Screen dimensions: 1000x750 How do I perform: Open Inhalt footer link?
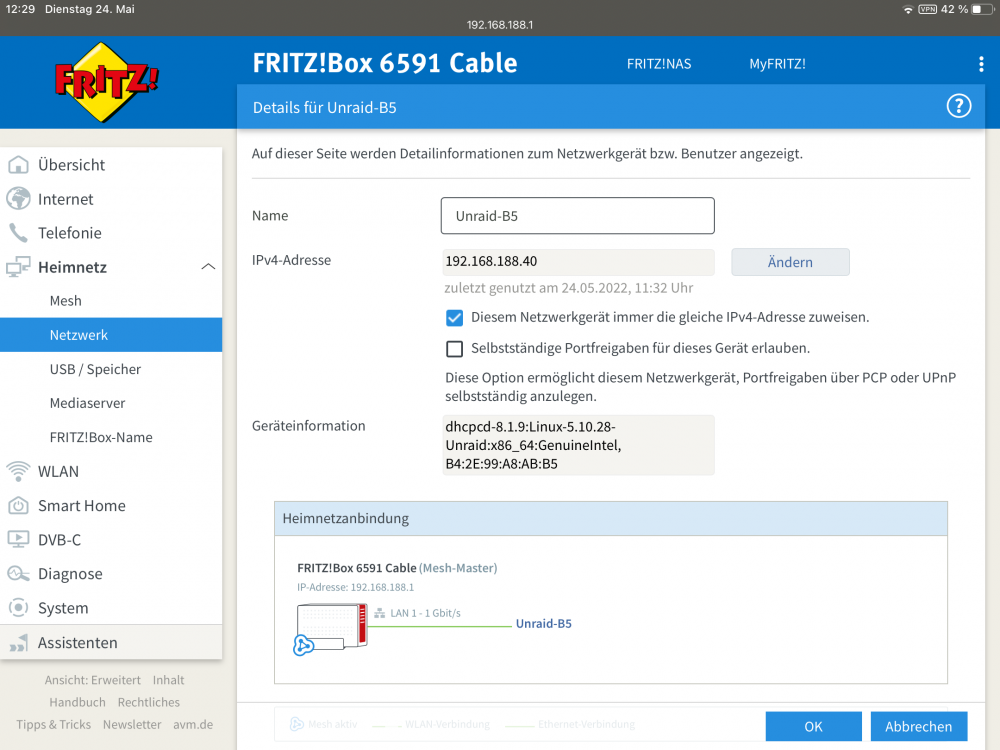point(168,680)
